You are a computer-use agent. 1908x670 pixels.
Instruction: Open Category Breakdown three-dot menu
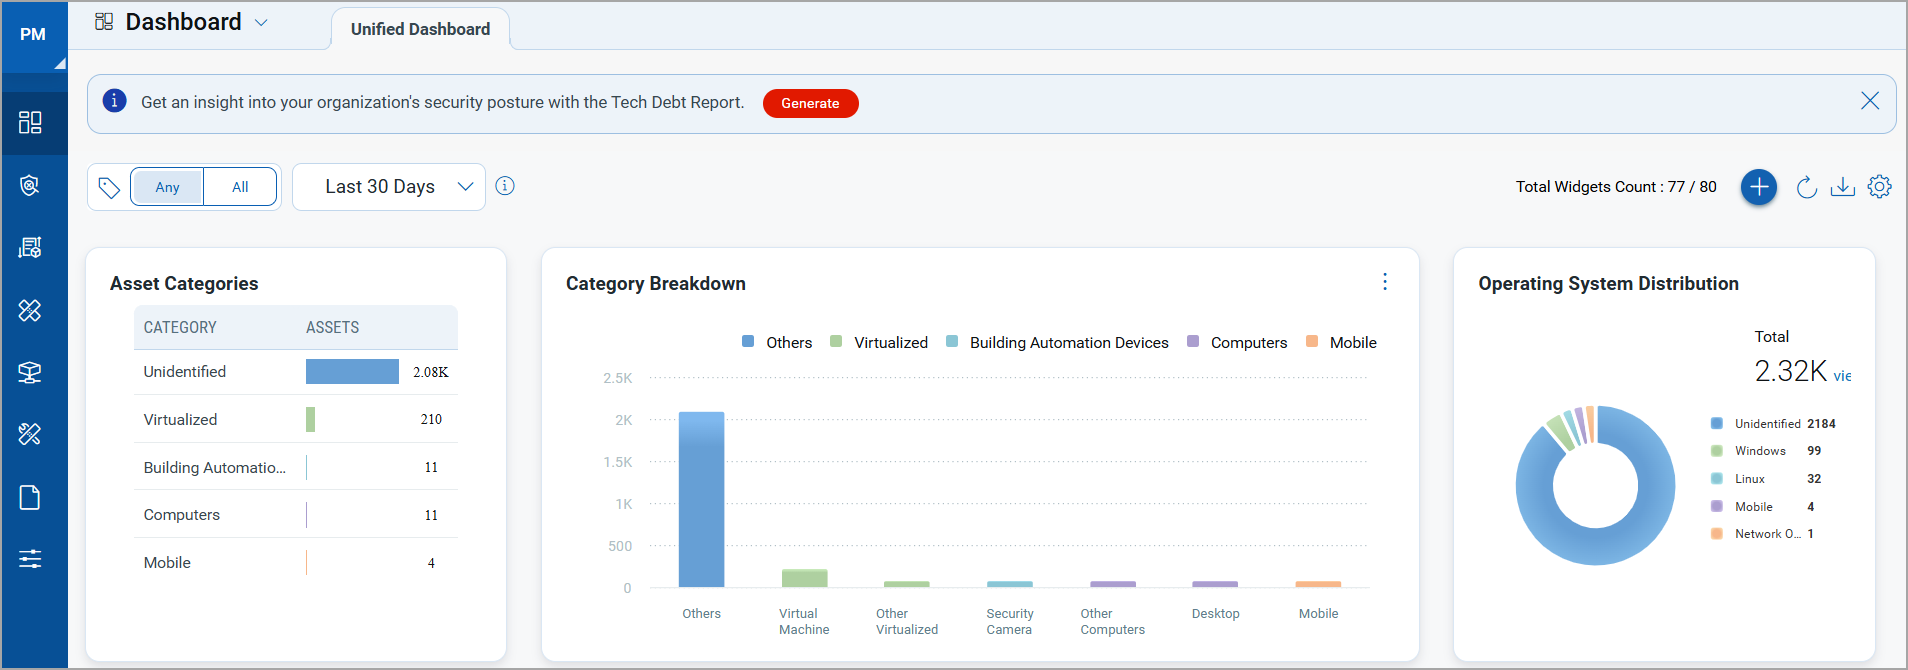tap(1384, 282)
